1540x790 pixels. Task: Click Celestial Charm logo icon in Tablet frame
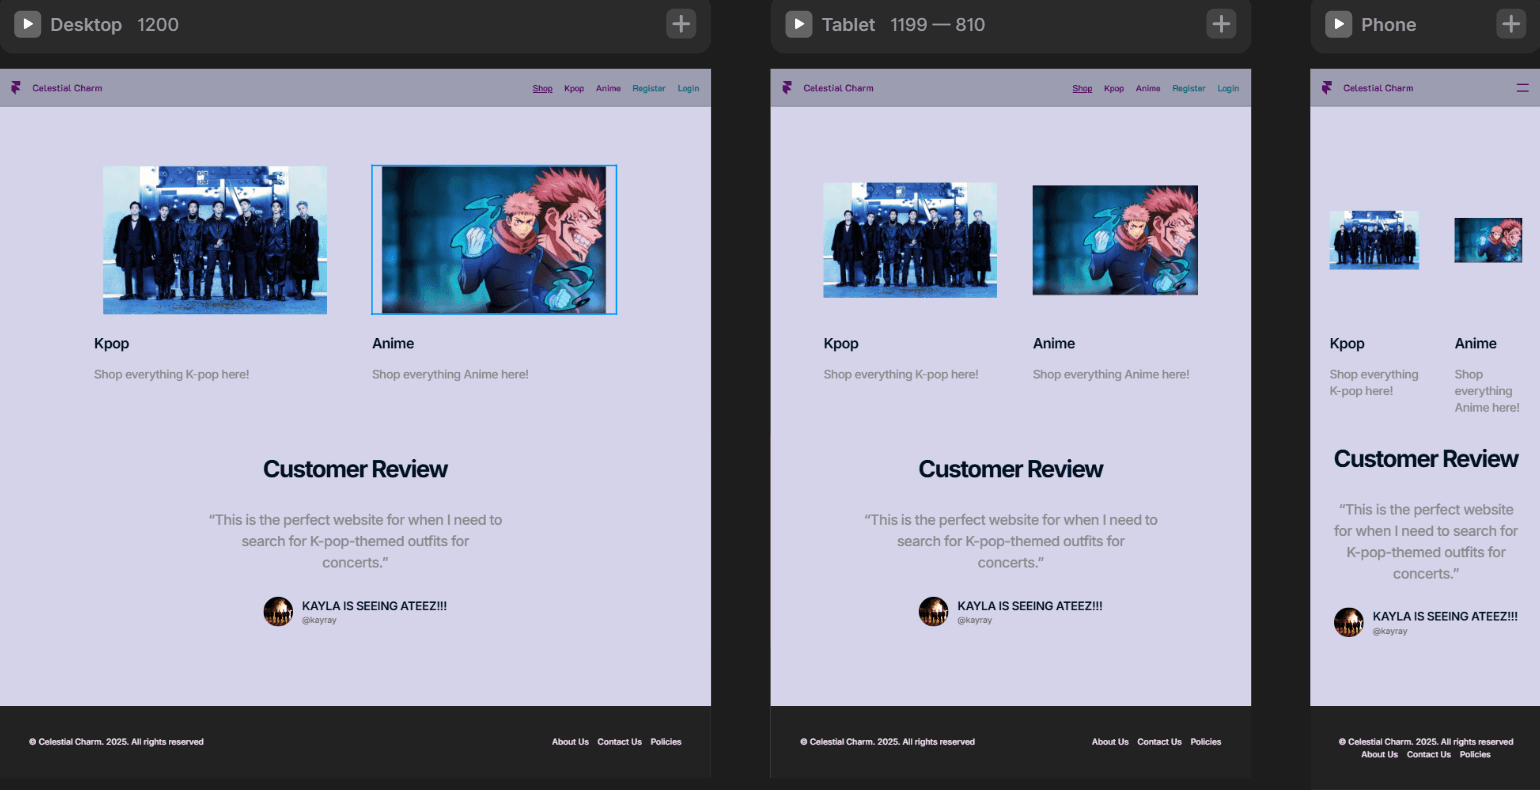coord(787,88)
